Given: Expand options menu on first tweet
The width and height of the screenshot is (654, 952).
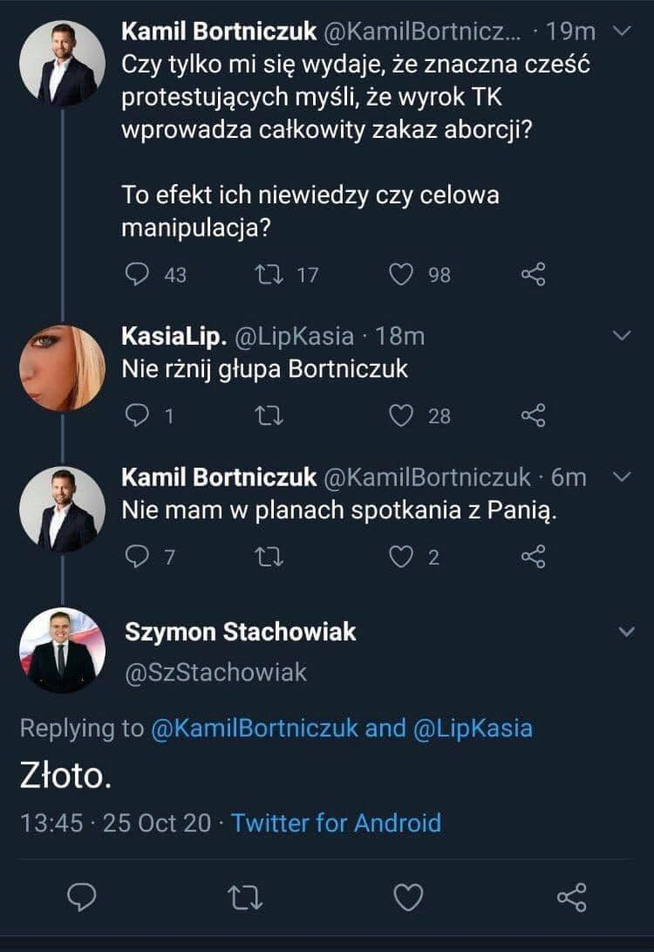Looking at the screenshot, I should pos(621,32).
